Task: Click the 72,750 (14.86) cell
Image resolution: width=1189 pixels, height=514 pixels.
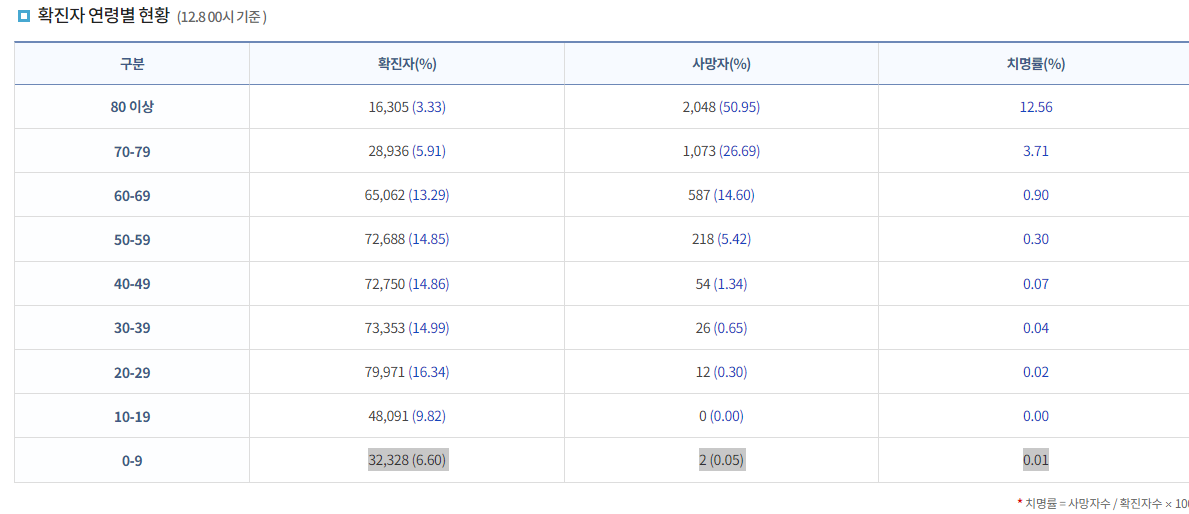Action: click(407, 284)
